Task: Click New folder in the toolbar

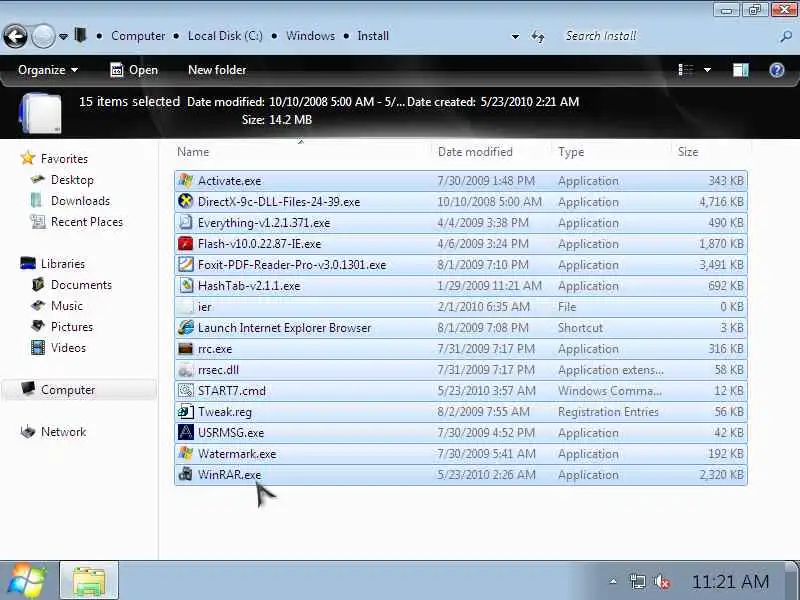Action: pyautogui.click(x=217, y=70)
